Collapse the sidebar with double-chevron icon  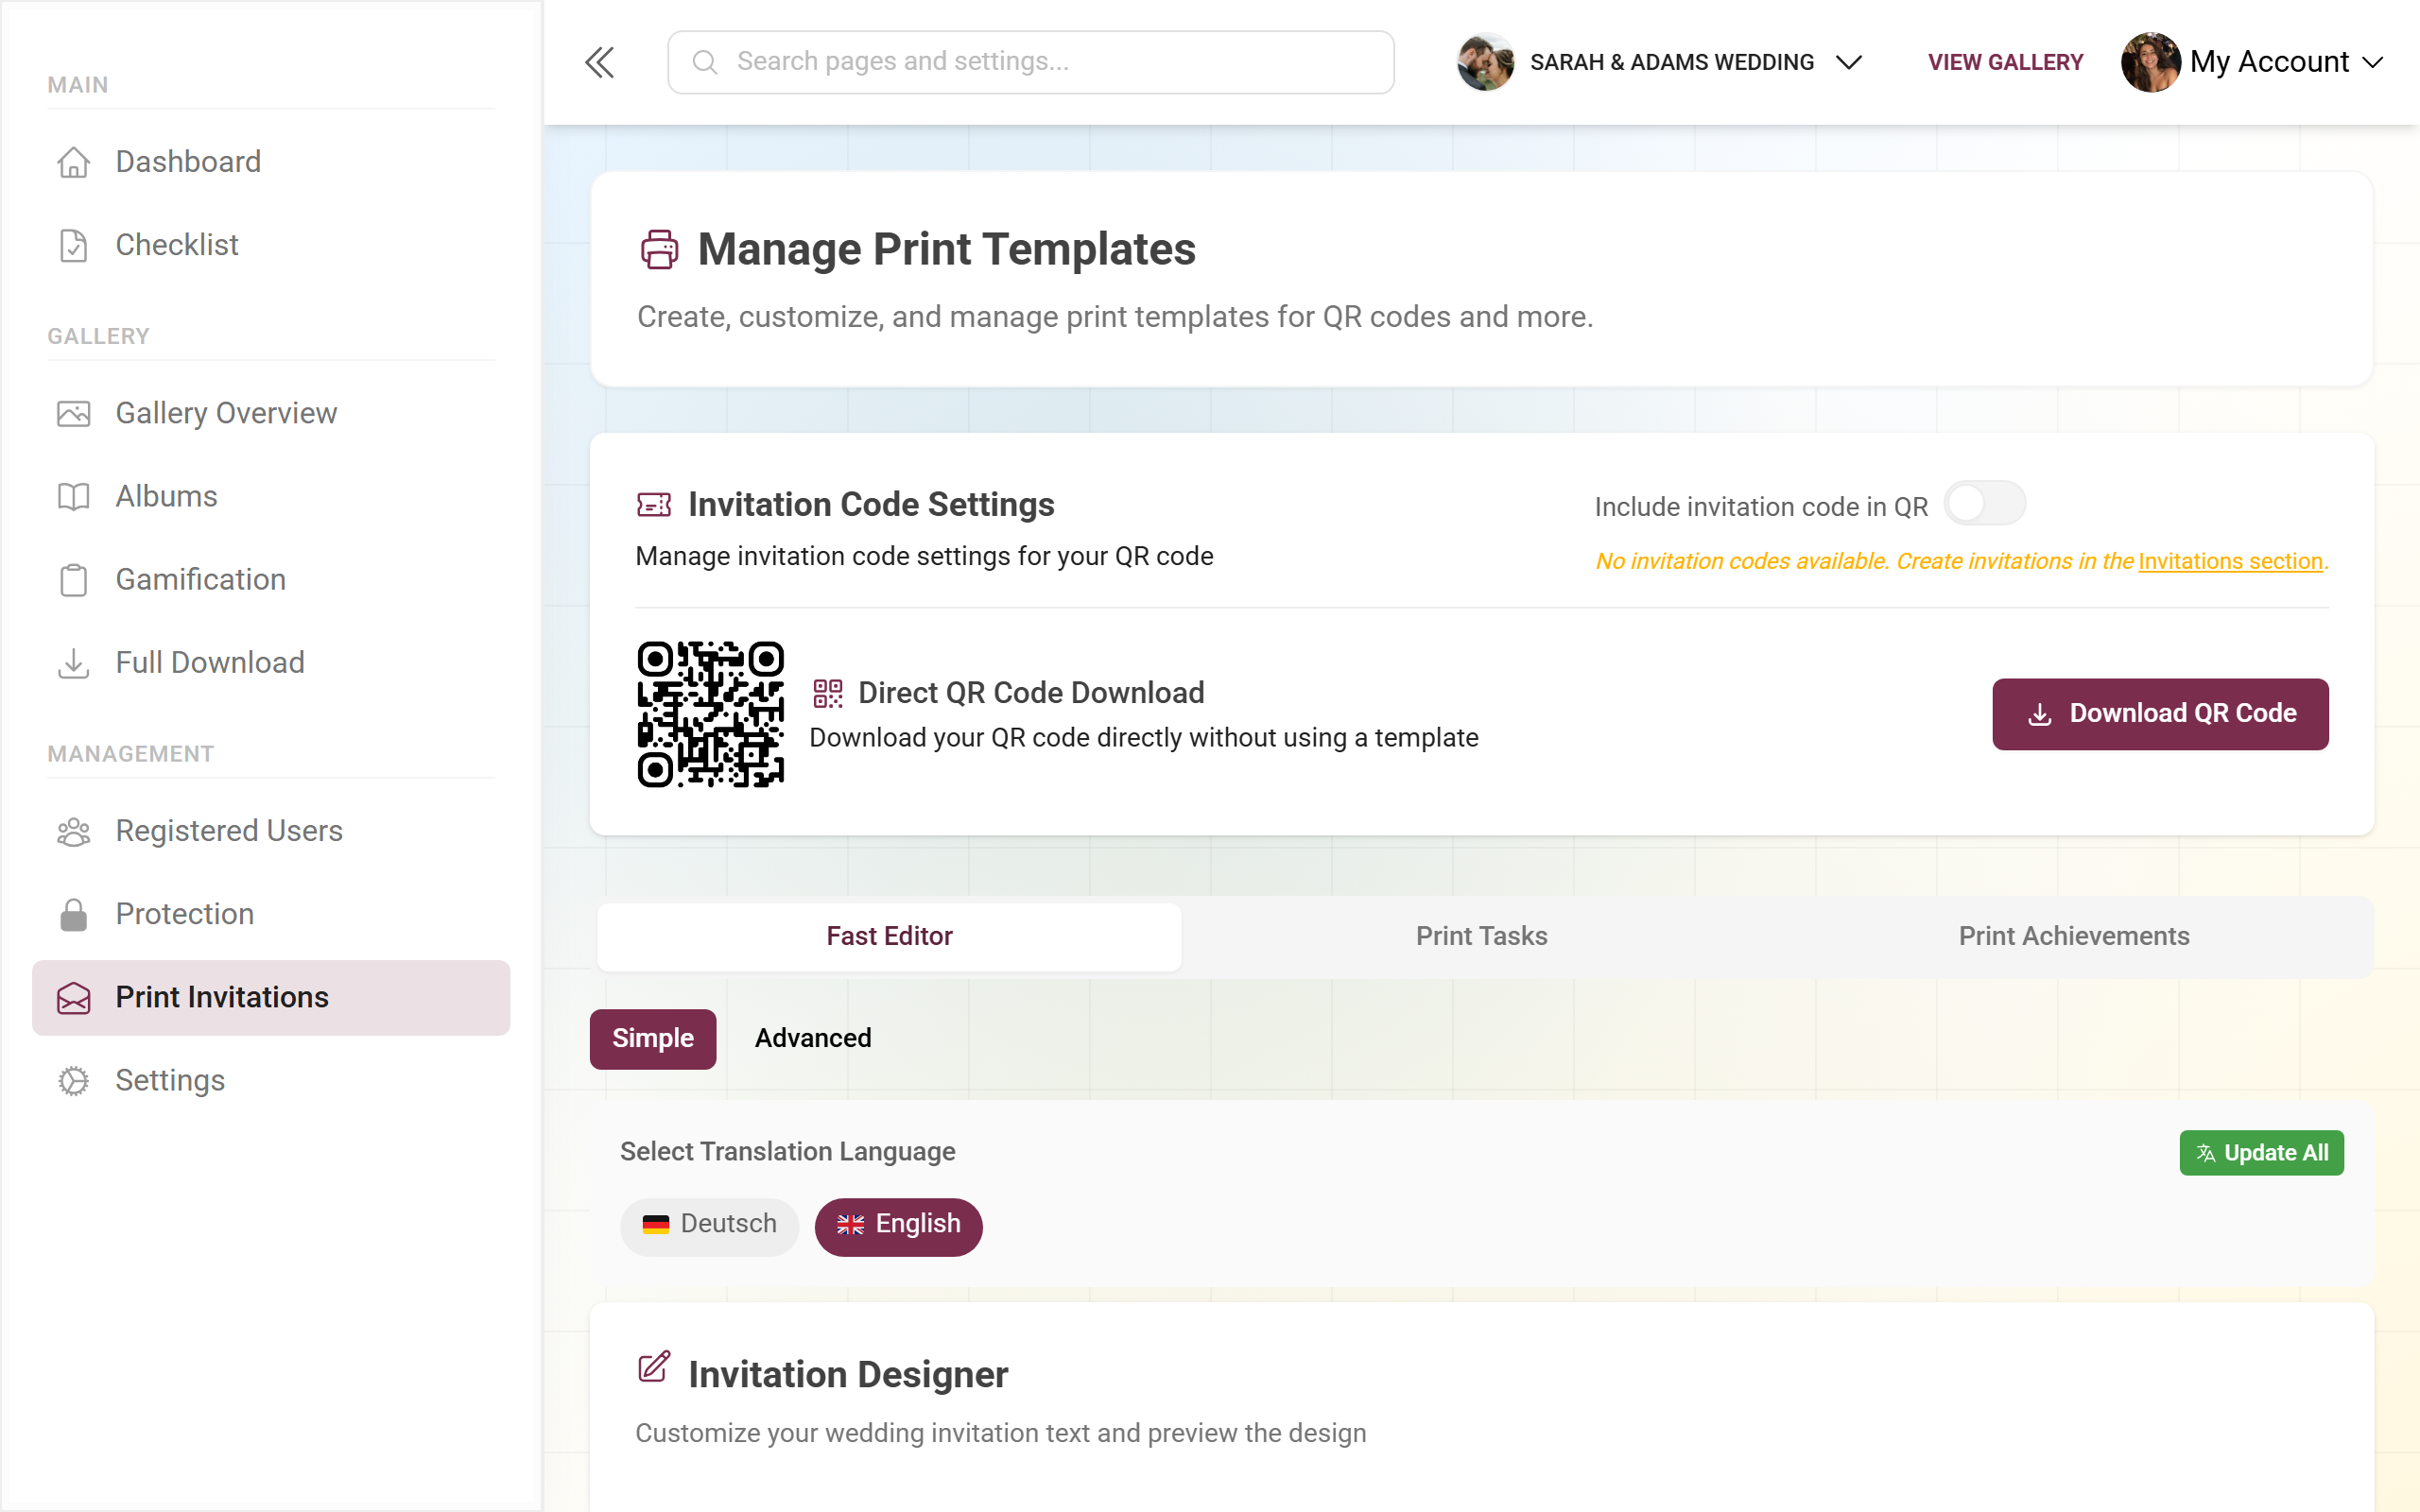tap(599, 62)
